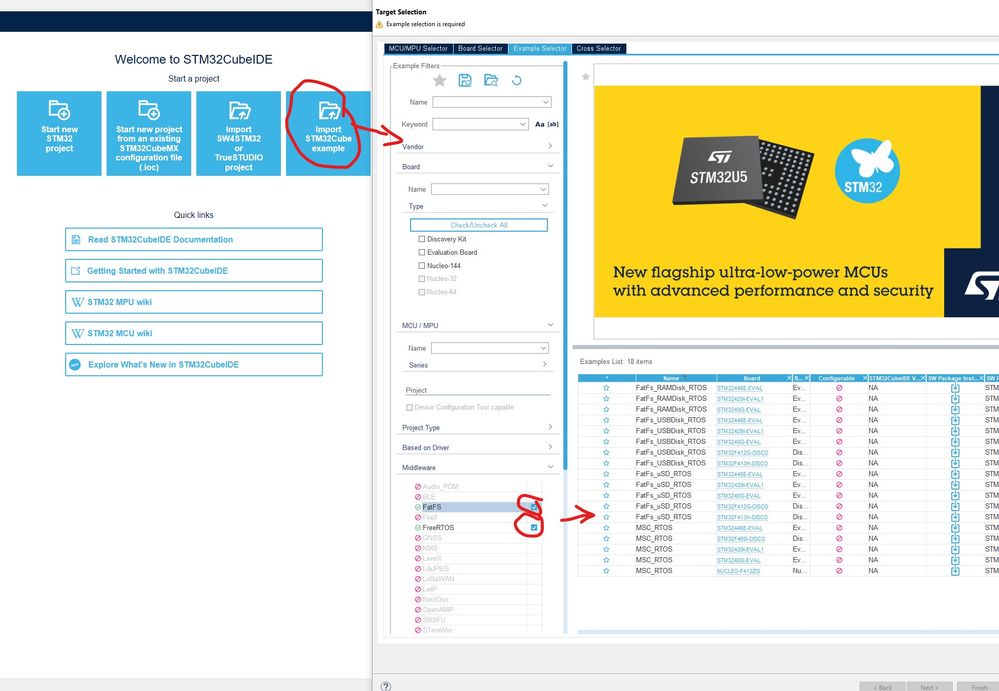Click the help question mark icon
Image resolution: width=999 pixels, height=691 pixels.
[x=386, y=686]
